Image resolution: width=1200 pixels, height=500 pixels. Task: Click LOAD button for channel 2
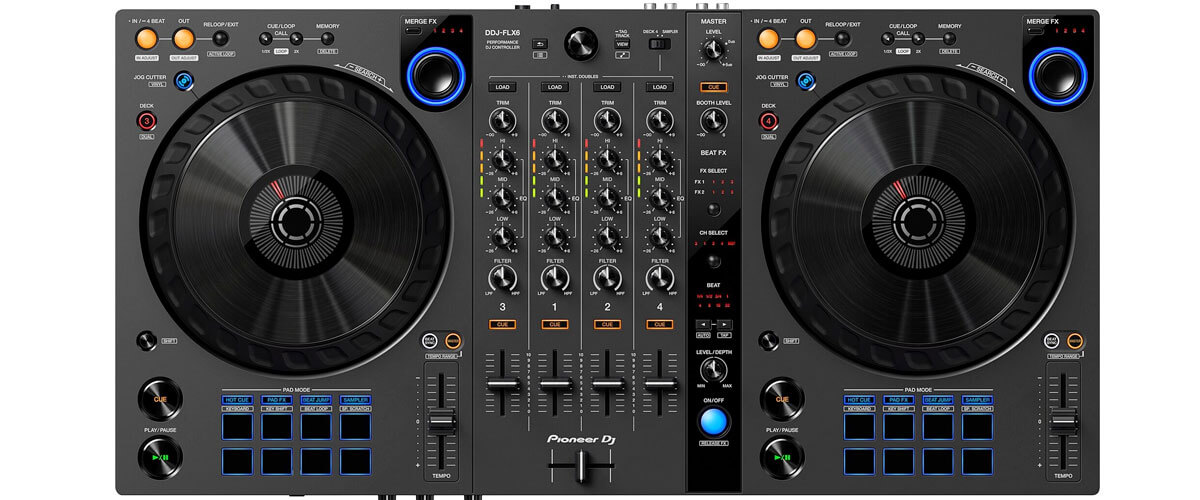tap(606, 87)
